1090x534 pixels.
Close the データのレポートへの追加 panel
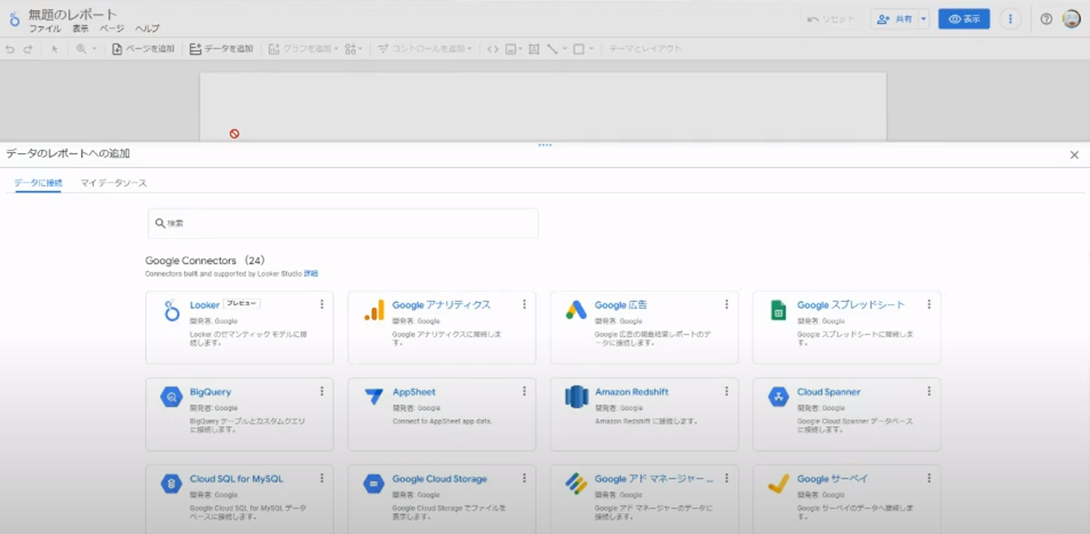pyautogui.click(x=1074, y=155)
